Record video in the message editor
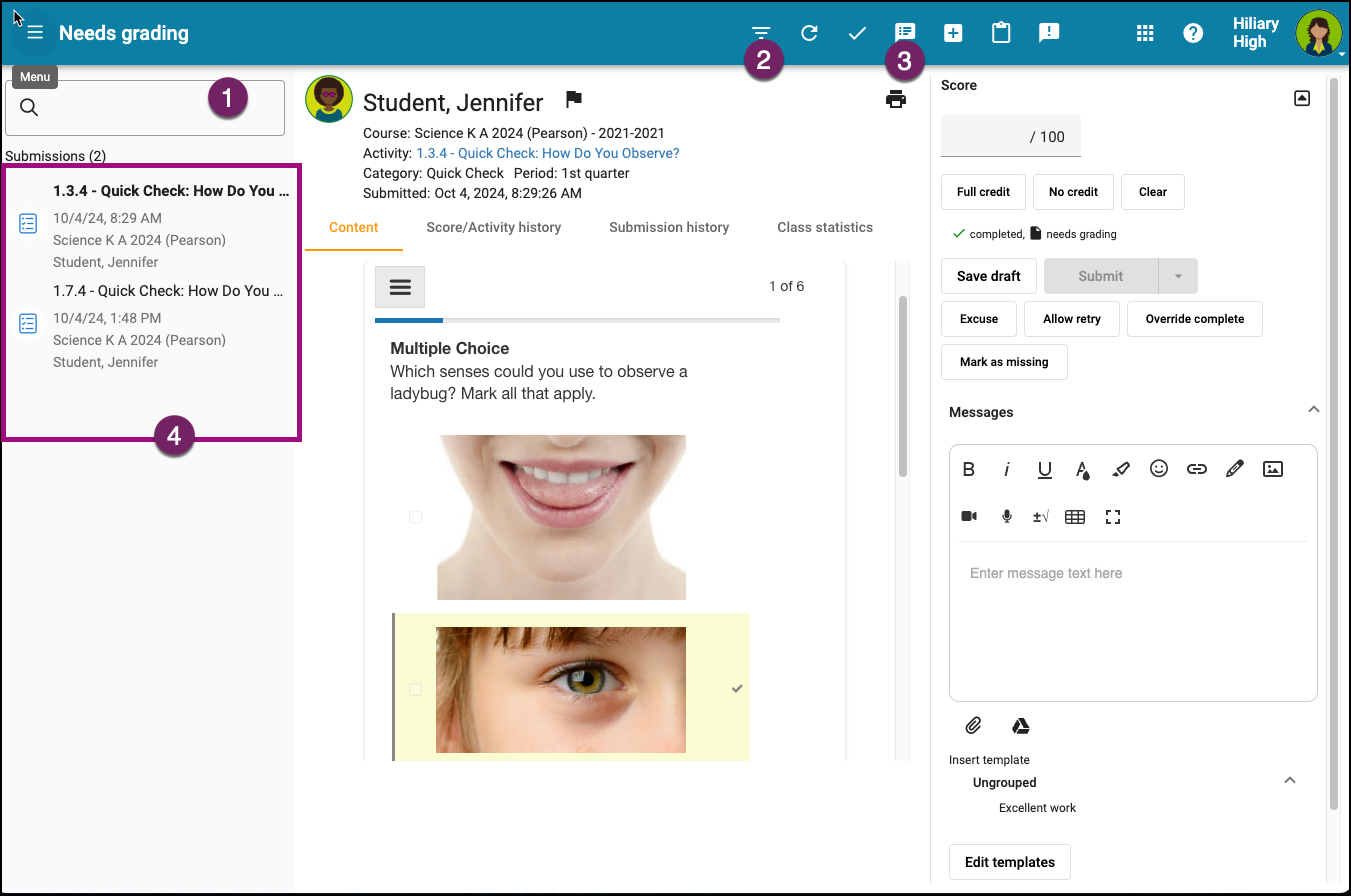1351x896 pixels. click(x=969, y=516)
